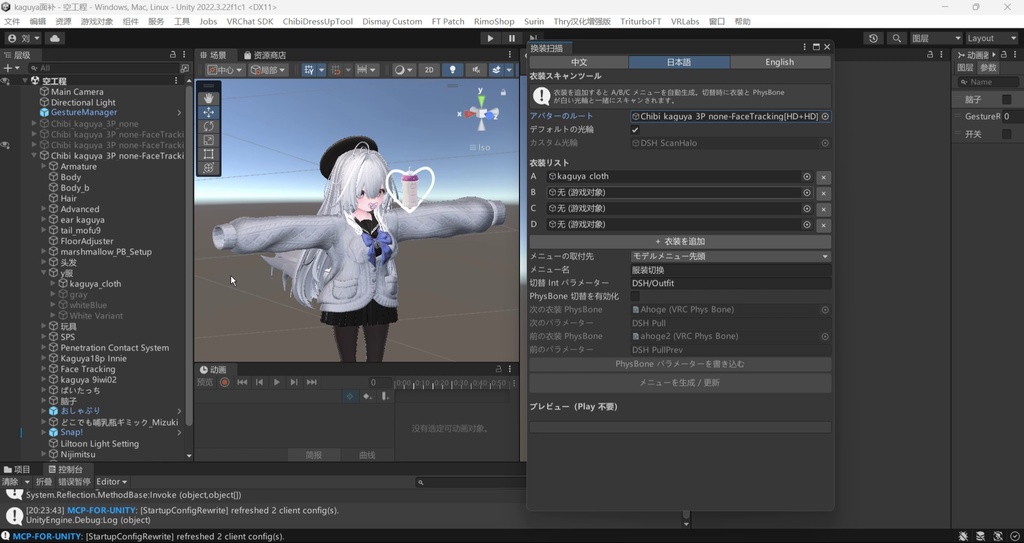
Task: Click the scene orientation gizmo
Action: pyautogui.click(x=481, y=113)
